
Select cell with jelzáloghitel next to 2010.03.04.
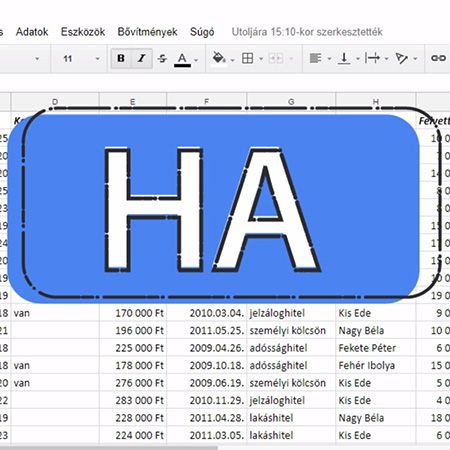(x=291, y=313)
